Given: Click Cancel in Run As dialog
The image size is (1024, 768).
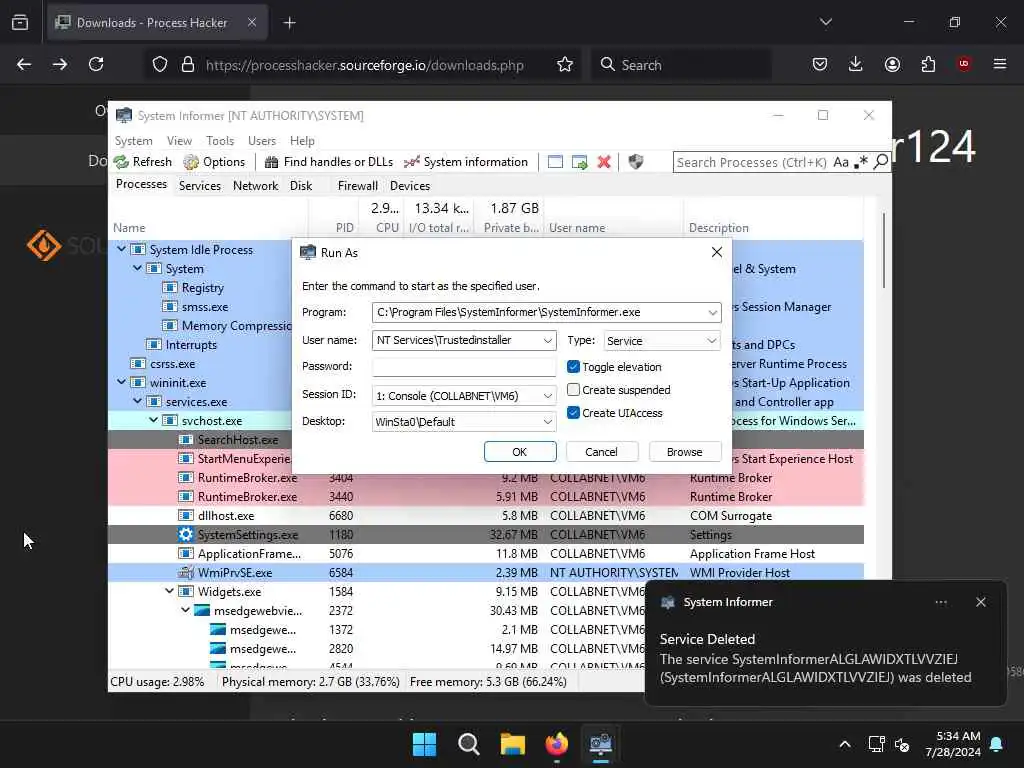Looking at the screenshot, I should pos(601,452).
